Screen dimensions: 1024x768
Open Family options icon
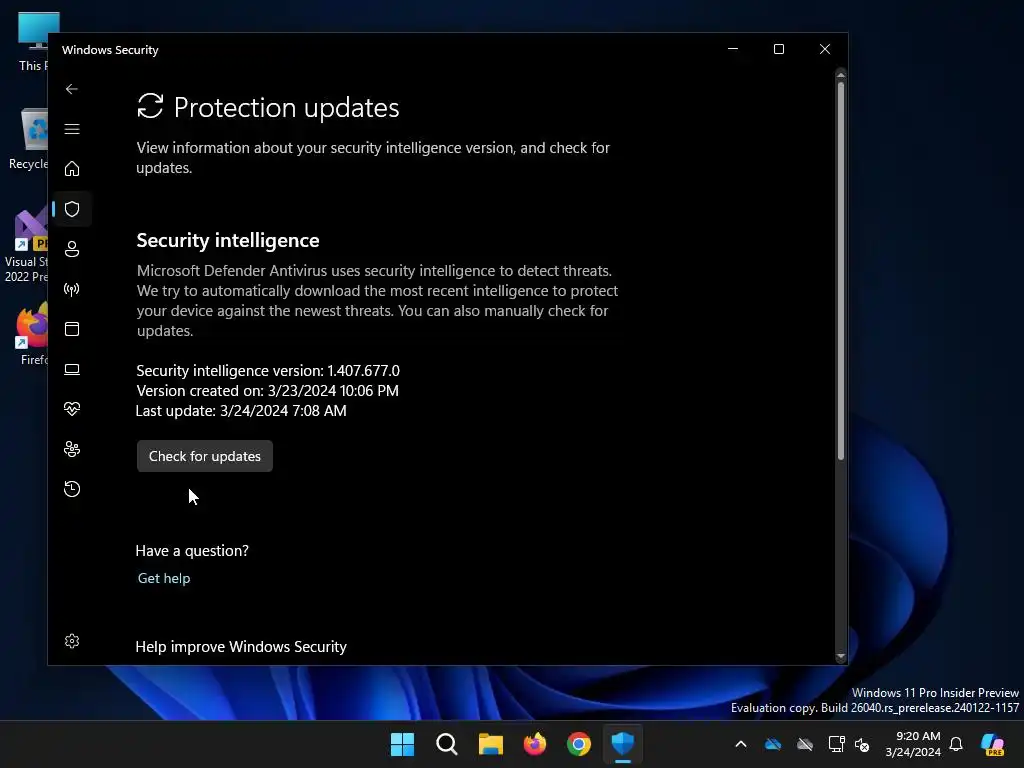(72, 449)
